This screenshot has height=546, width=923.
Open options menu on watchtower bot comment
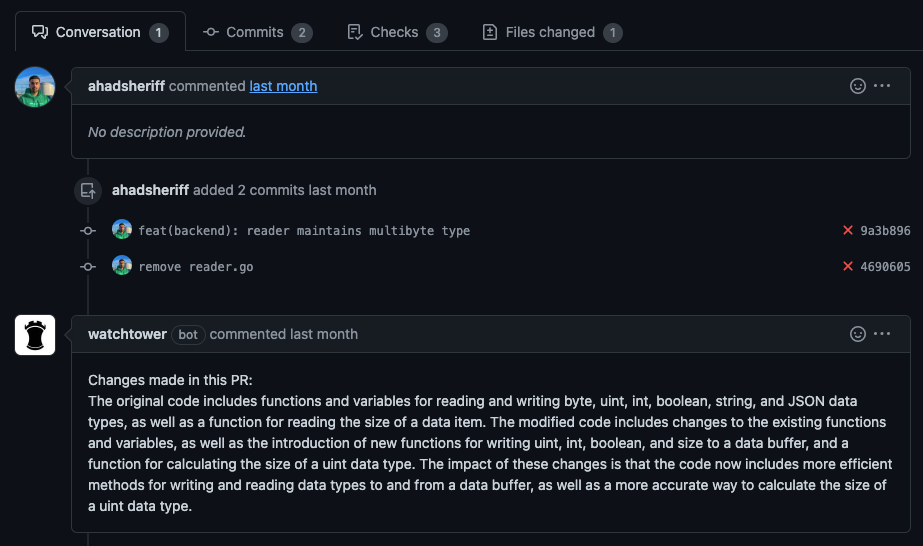(882, 334)
